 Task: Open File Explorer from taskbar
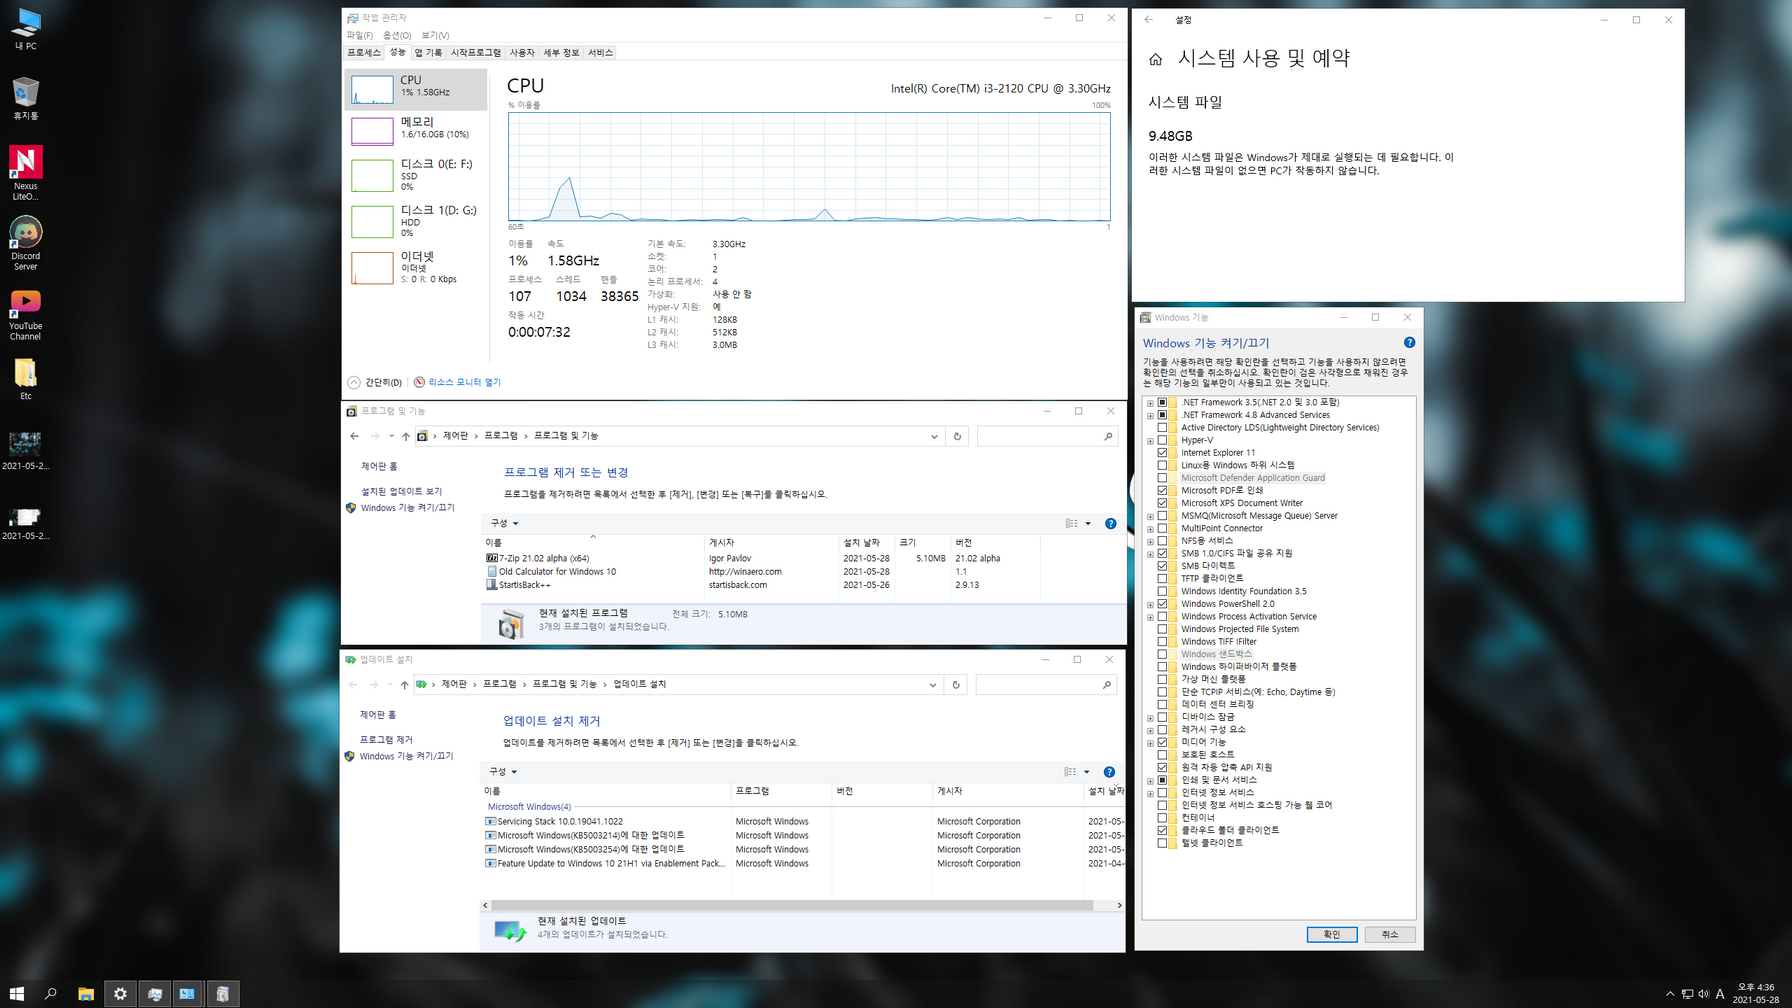[x=86, y=994]
